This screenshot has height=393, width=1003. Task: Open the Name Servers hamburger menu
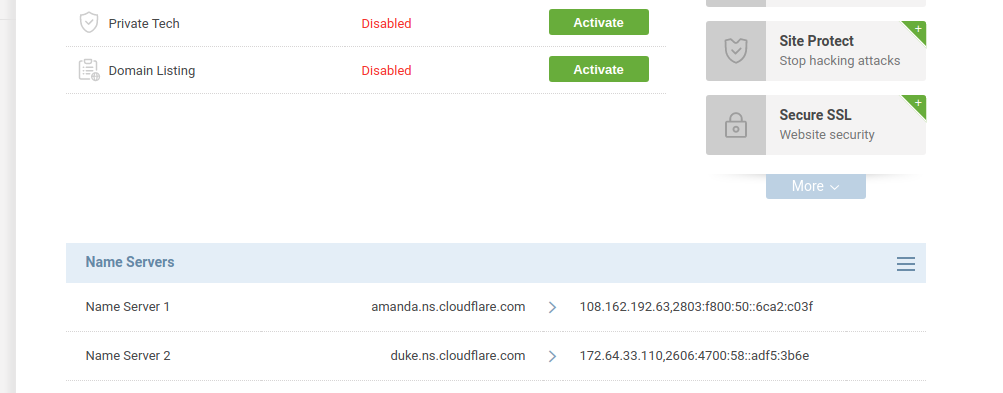905,264
